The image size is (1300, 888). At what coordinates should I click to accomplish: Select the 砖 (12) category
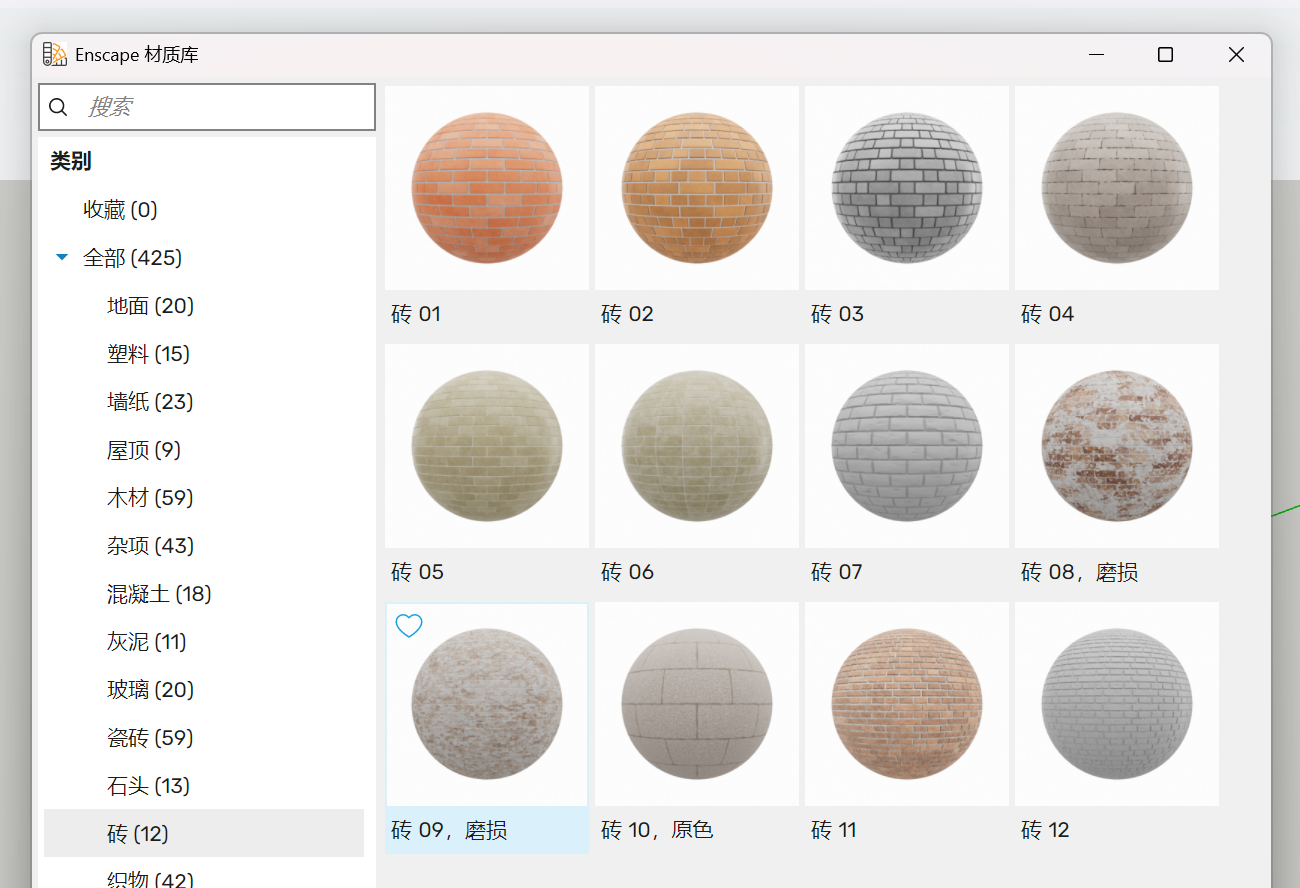point(138,834)
